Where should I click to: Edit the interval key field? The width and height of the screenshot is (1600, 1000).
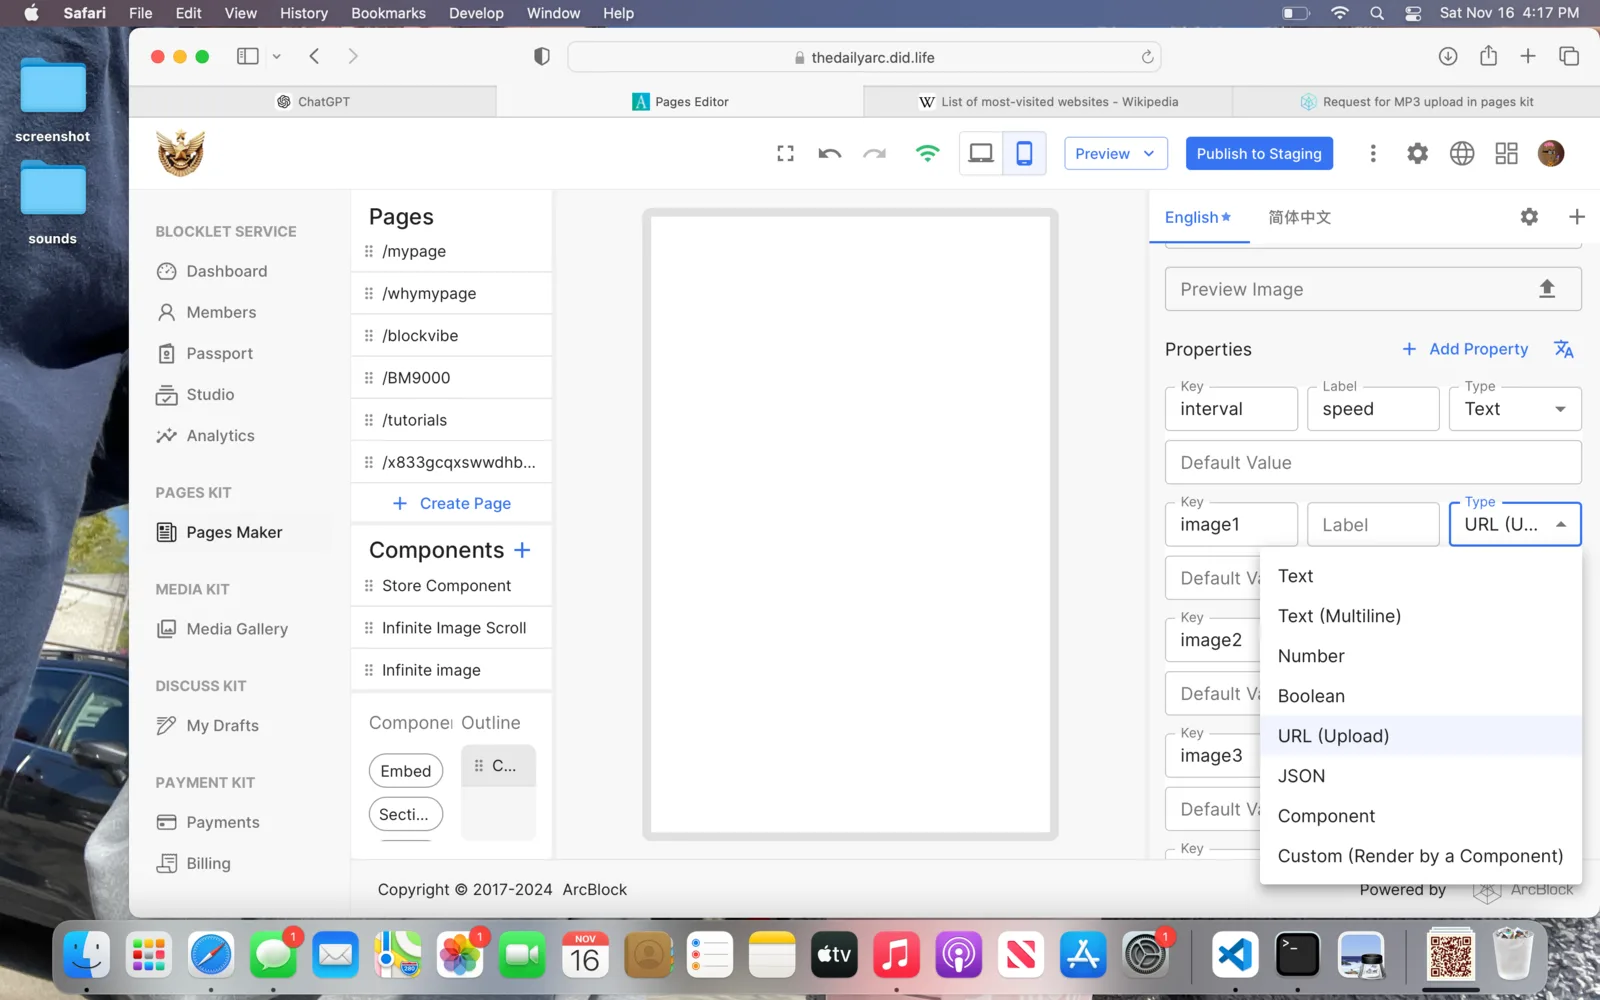click(x=1231, y=409)
